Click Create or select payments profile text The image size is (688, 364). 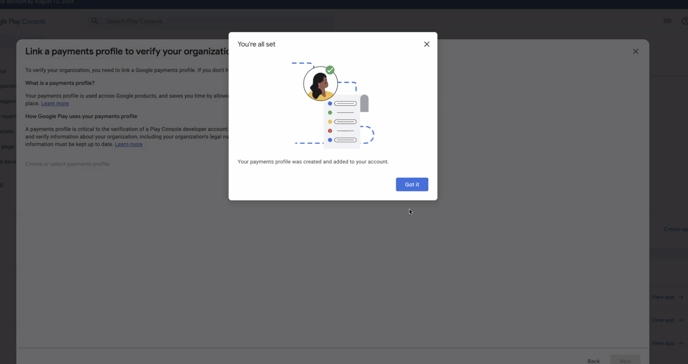click(67, 164)
